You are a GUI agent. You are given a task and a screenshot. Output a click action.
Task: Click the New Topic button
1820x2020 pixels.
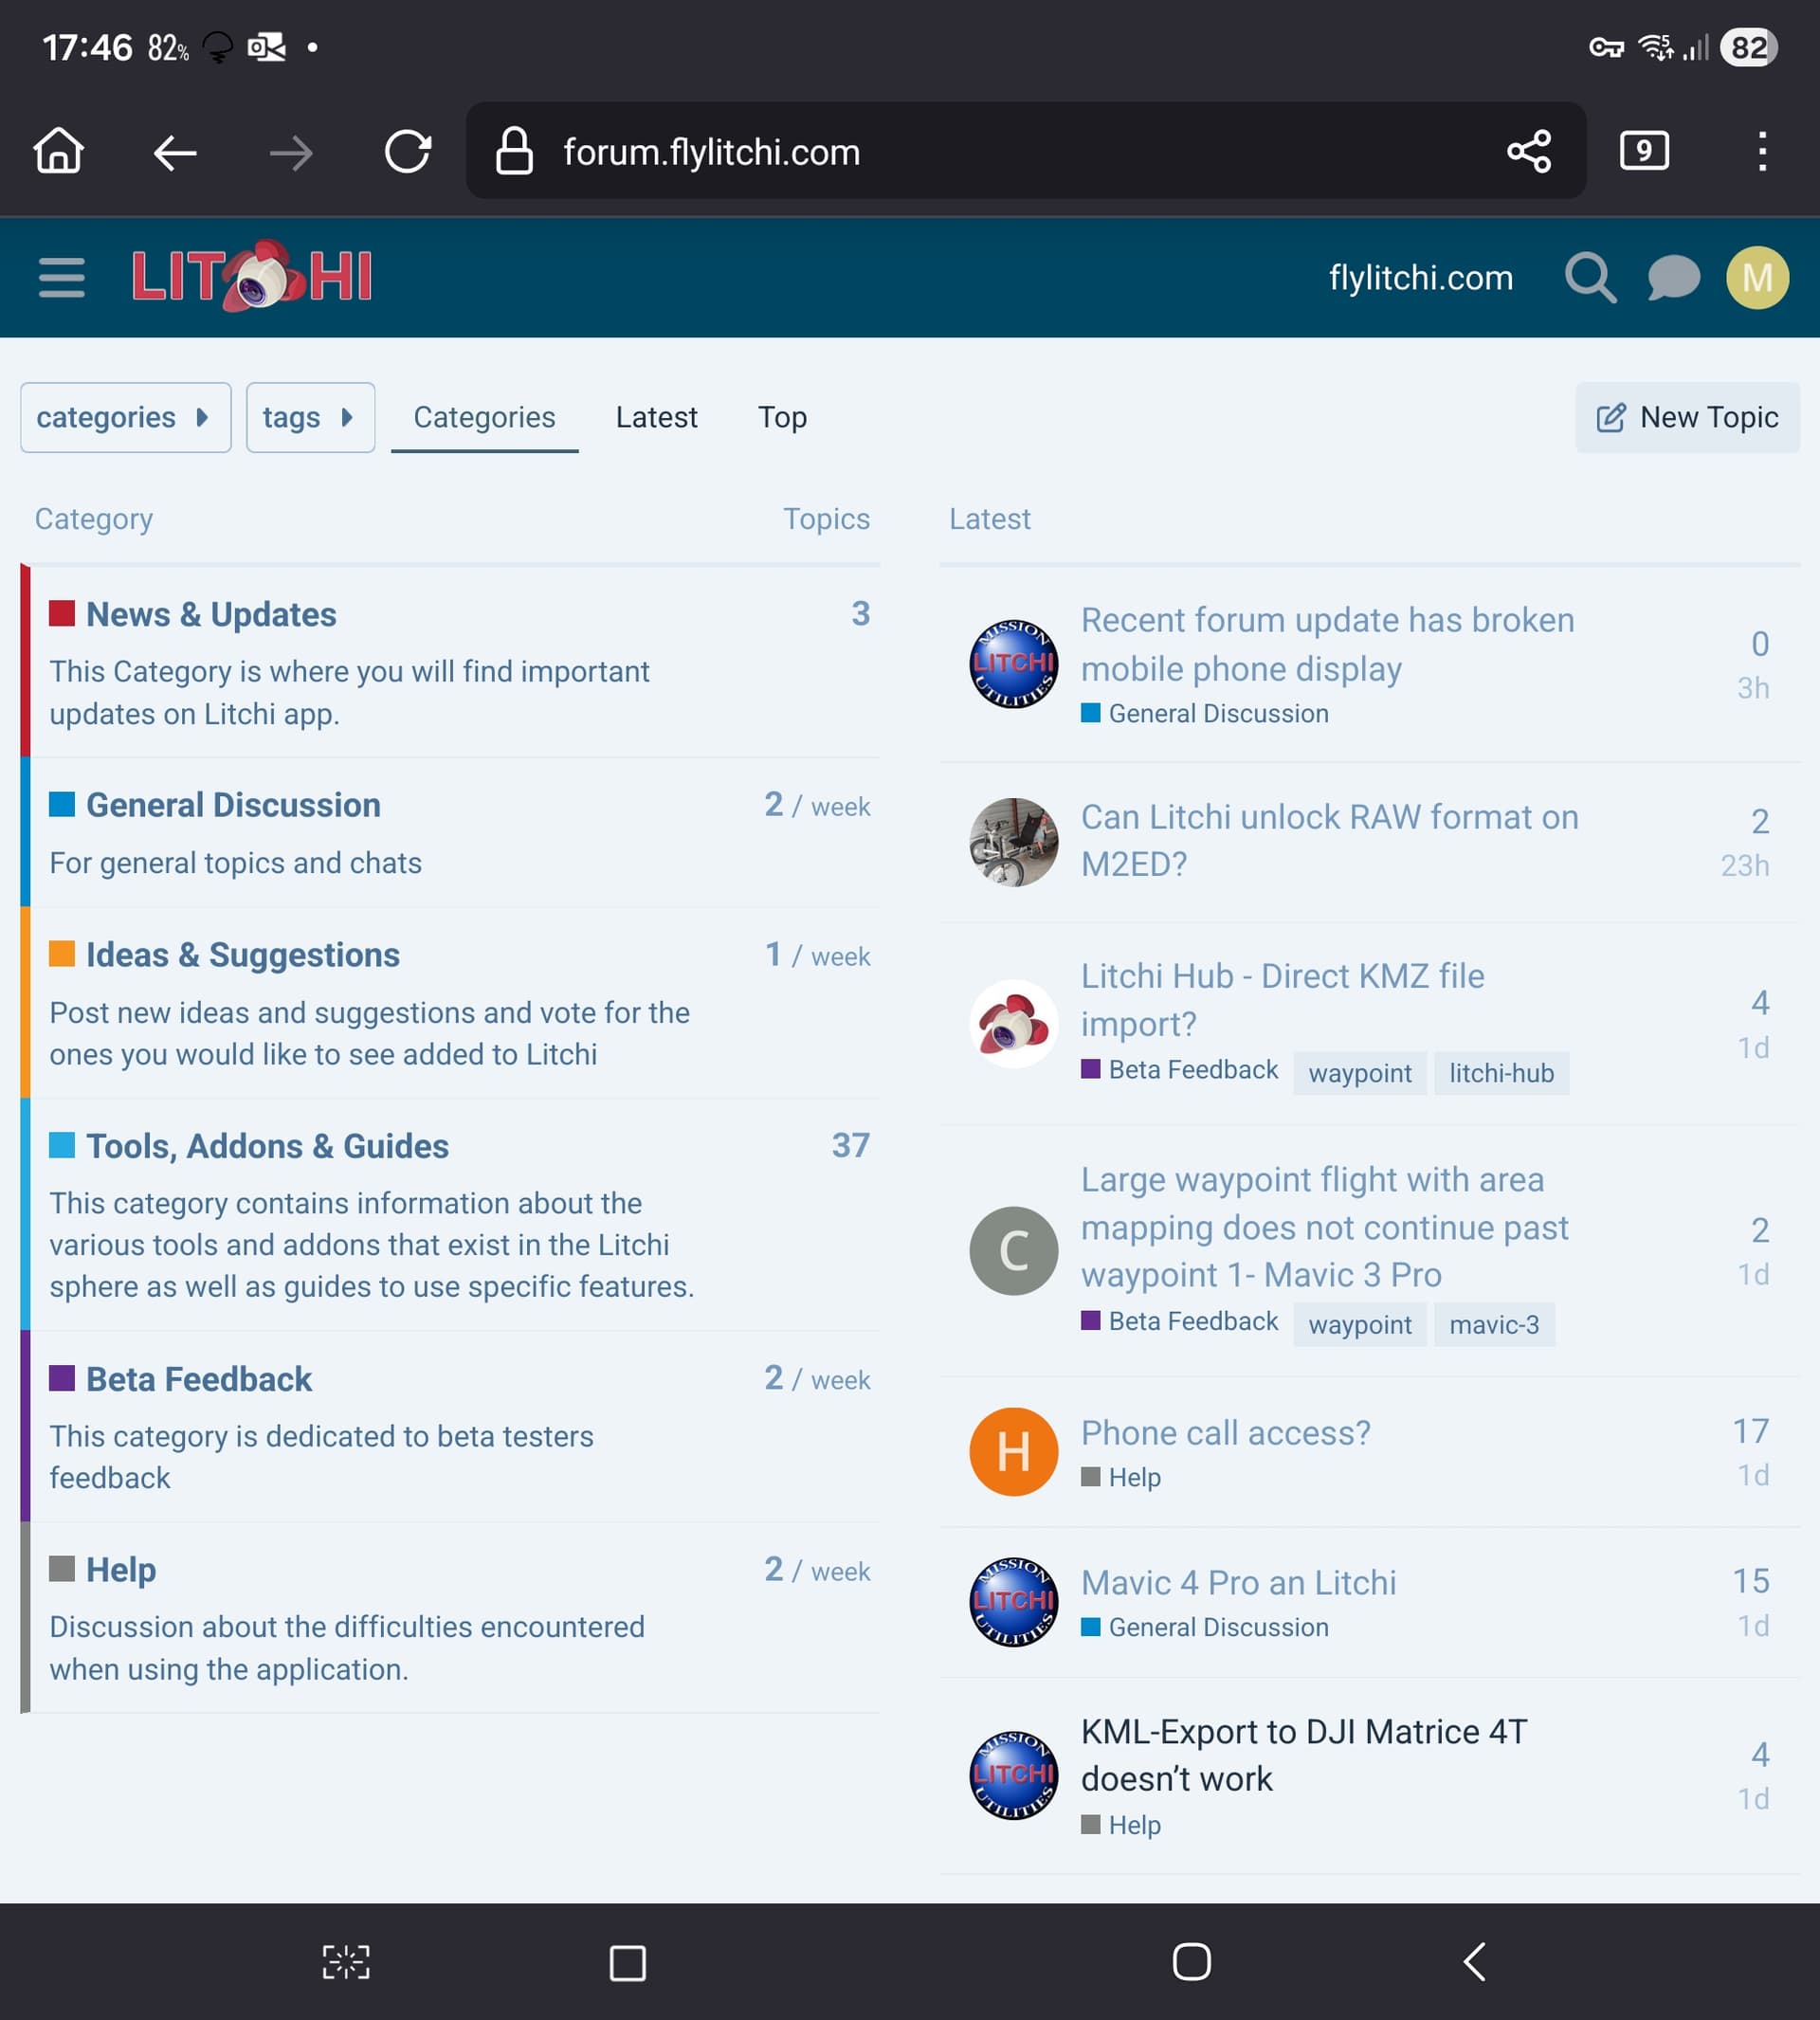click(x=1687, y=417)
